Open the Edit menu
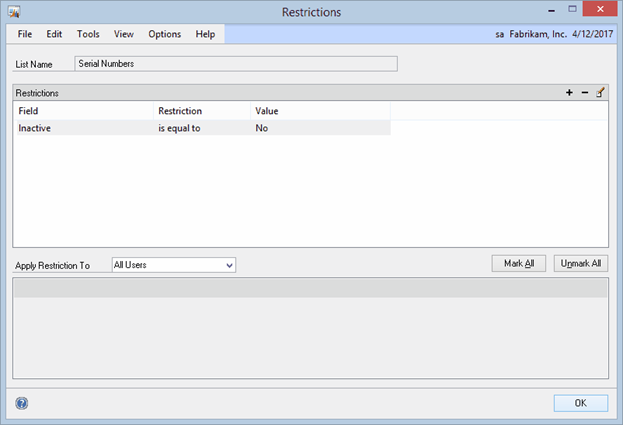Screen dimensions: 624x426 point(54,34)
